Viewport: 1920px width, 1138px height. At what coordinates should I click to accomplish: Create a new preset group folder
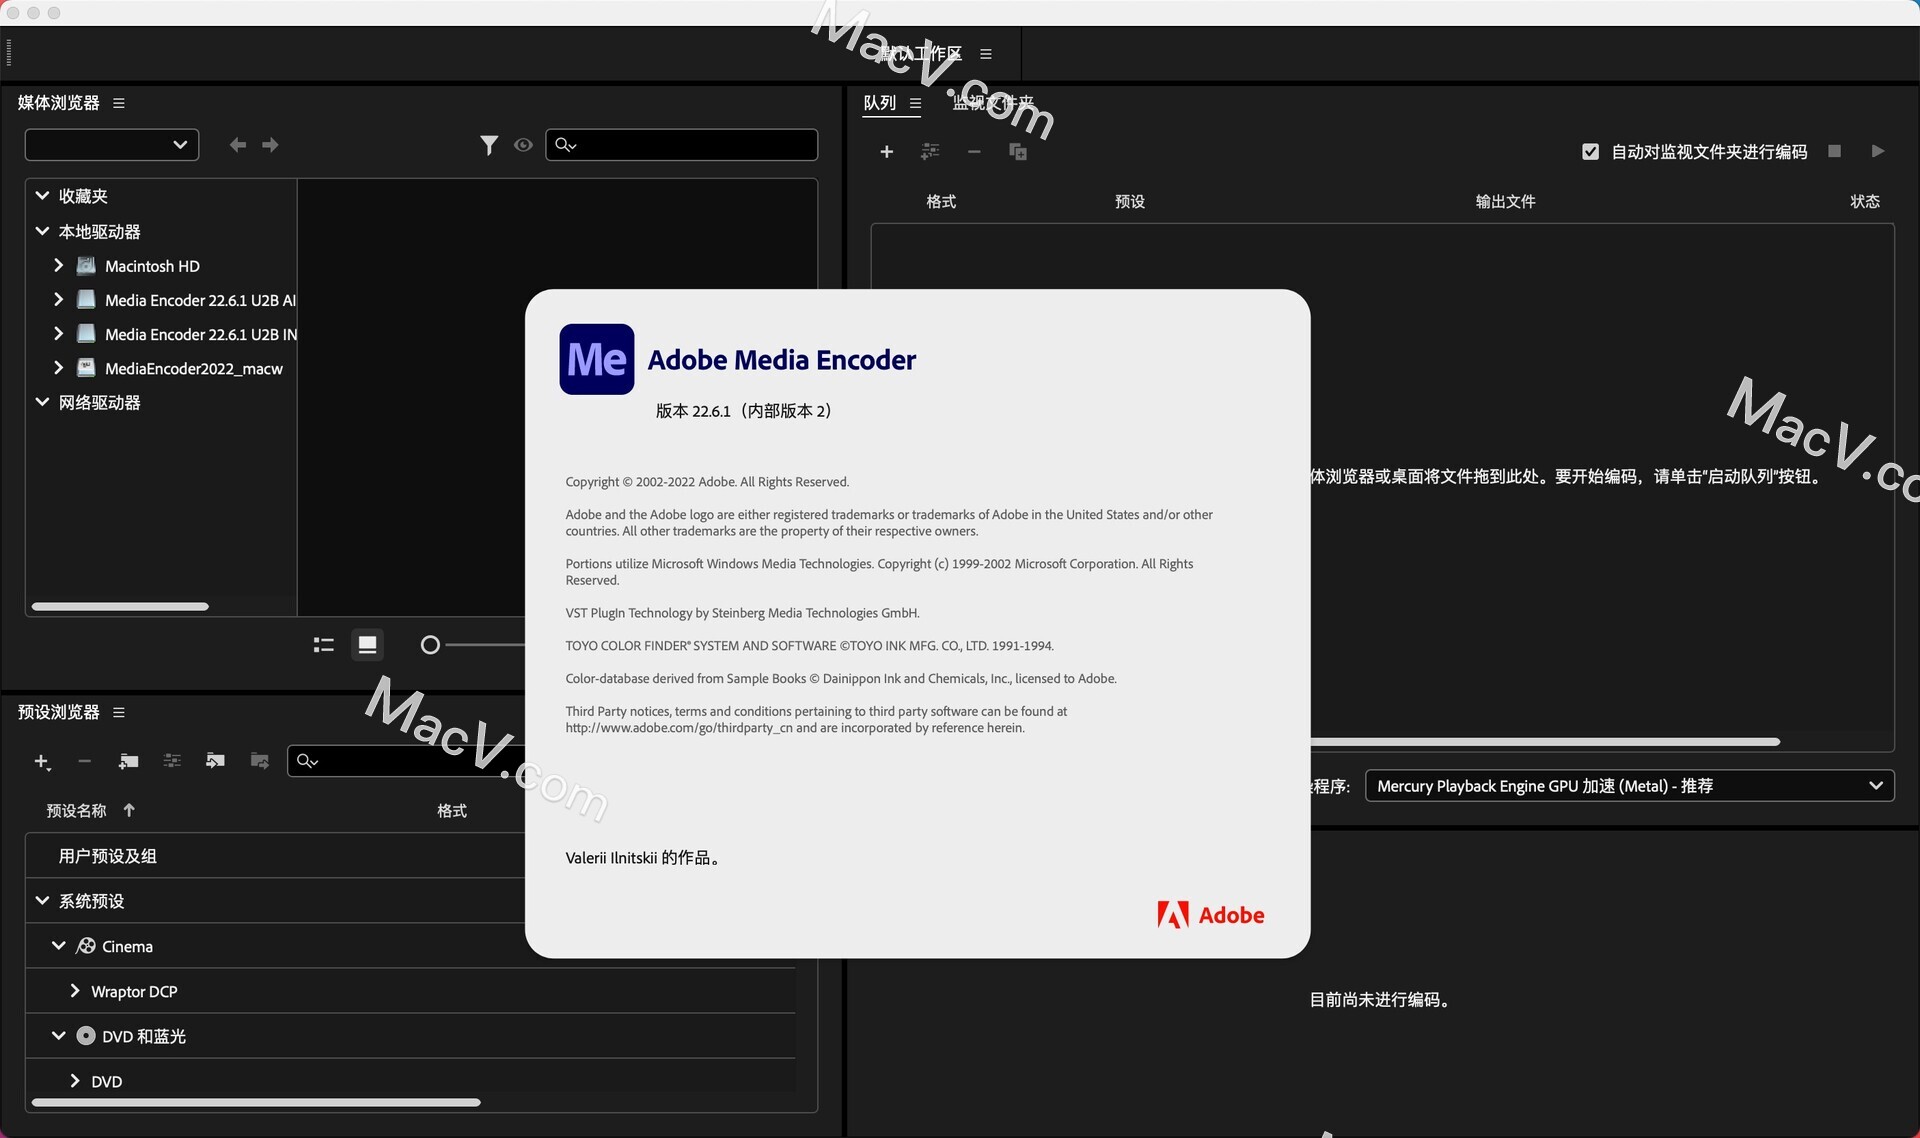128,762
